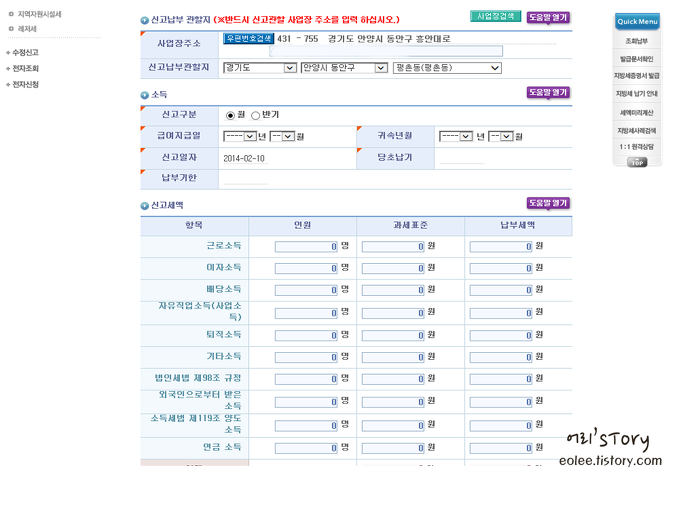
Task: Click the detailed address input field
Action: pyautogui.click(x=386, y=51)
